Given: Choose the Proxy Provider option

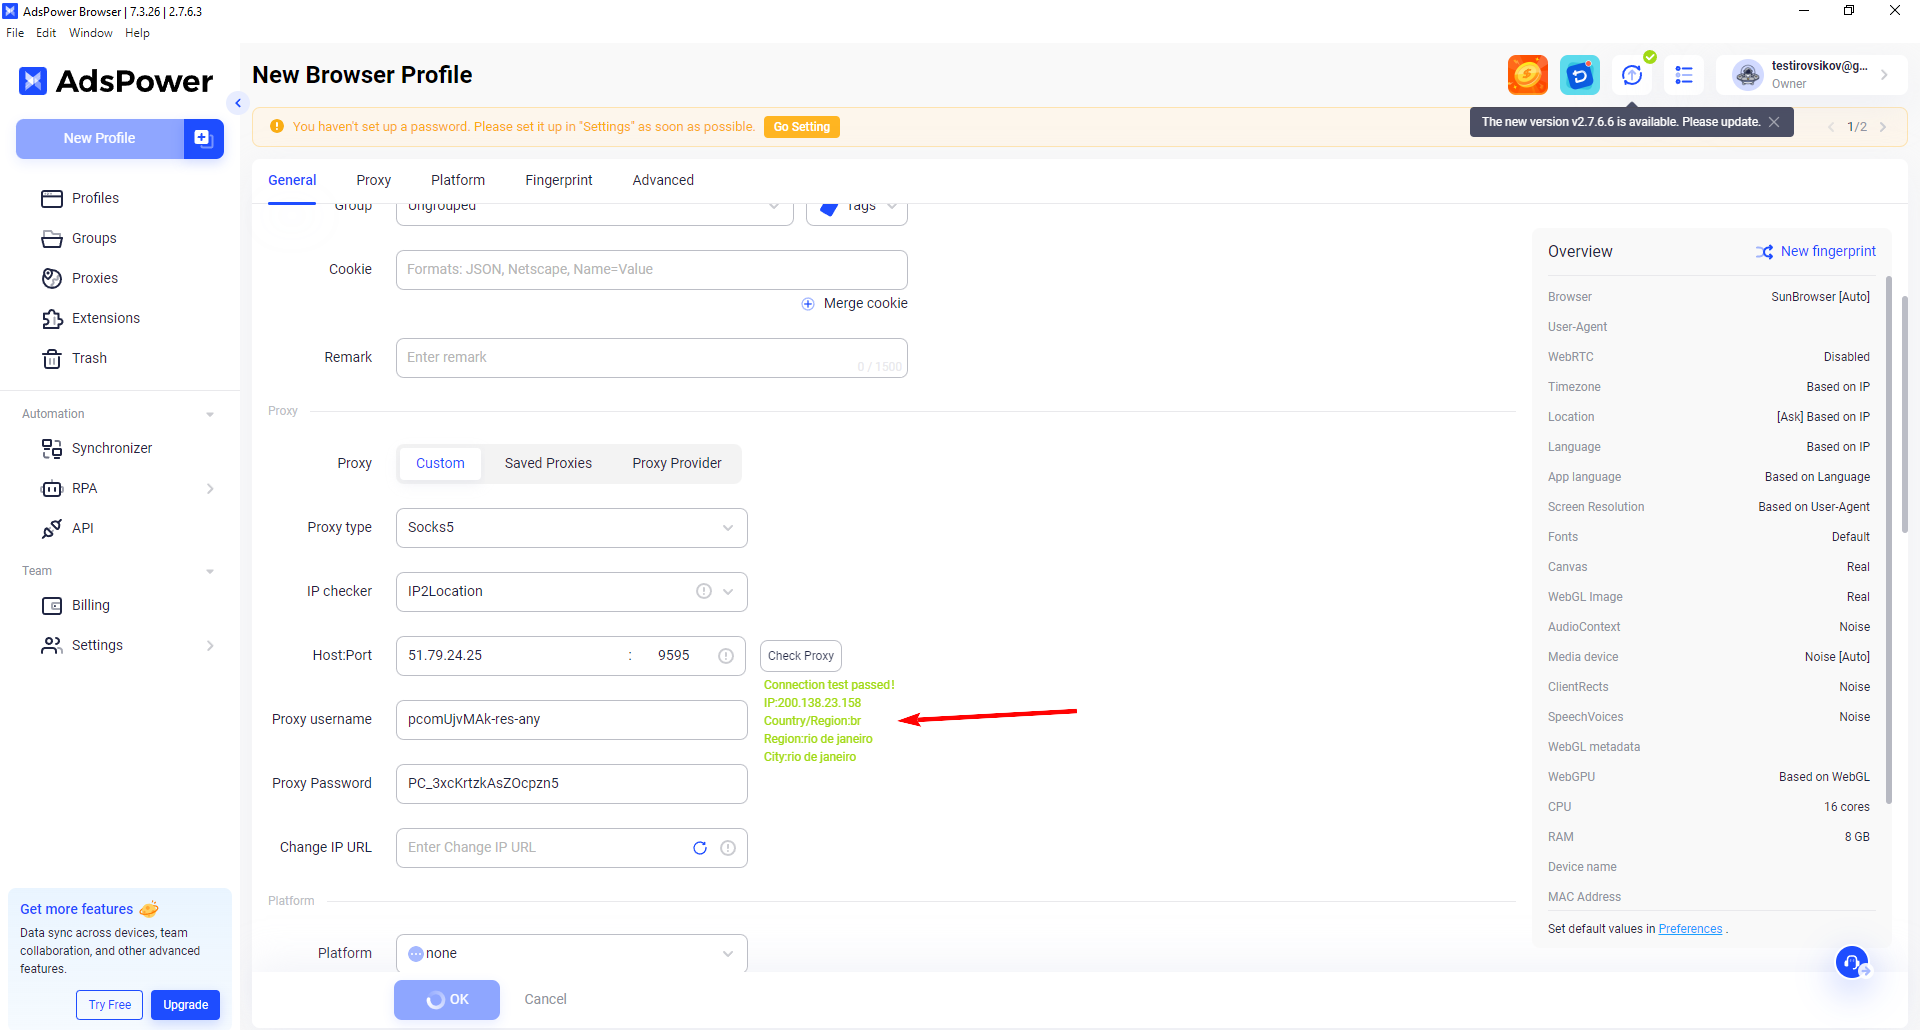Looking at the screenshot, I should click(676, 463).
